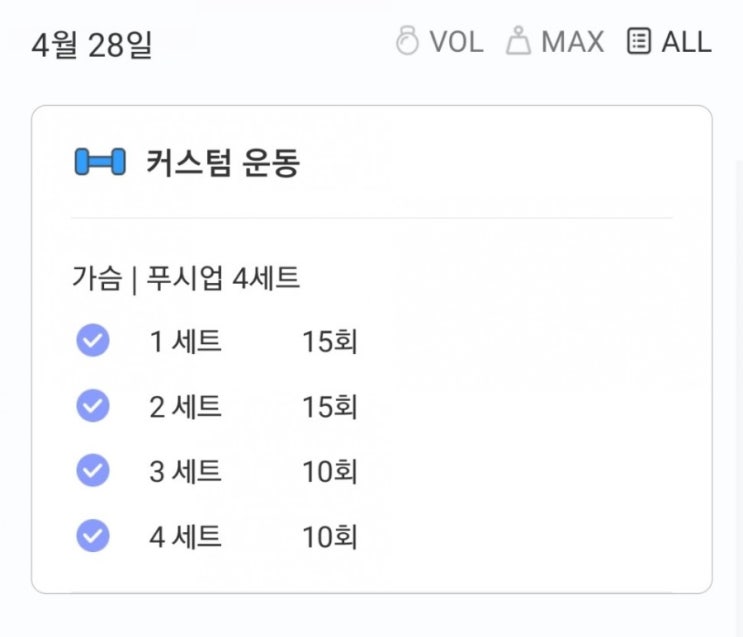Click the list icon beside ALL
The image size is (743, 637).
pos(638,42)
